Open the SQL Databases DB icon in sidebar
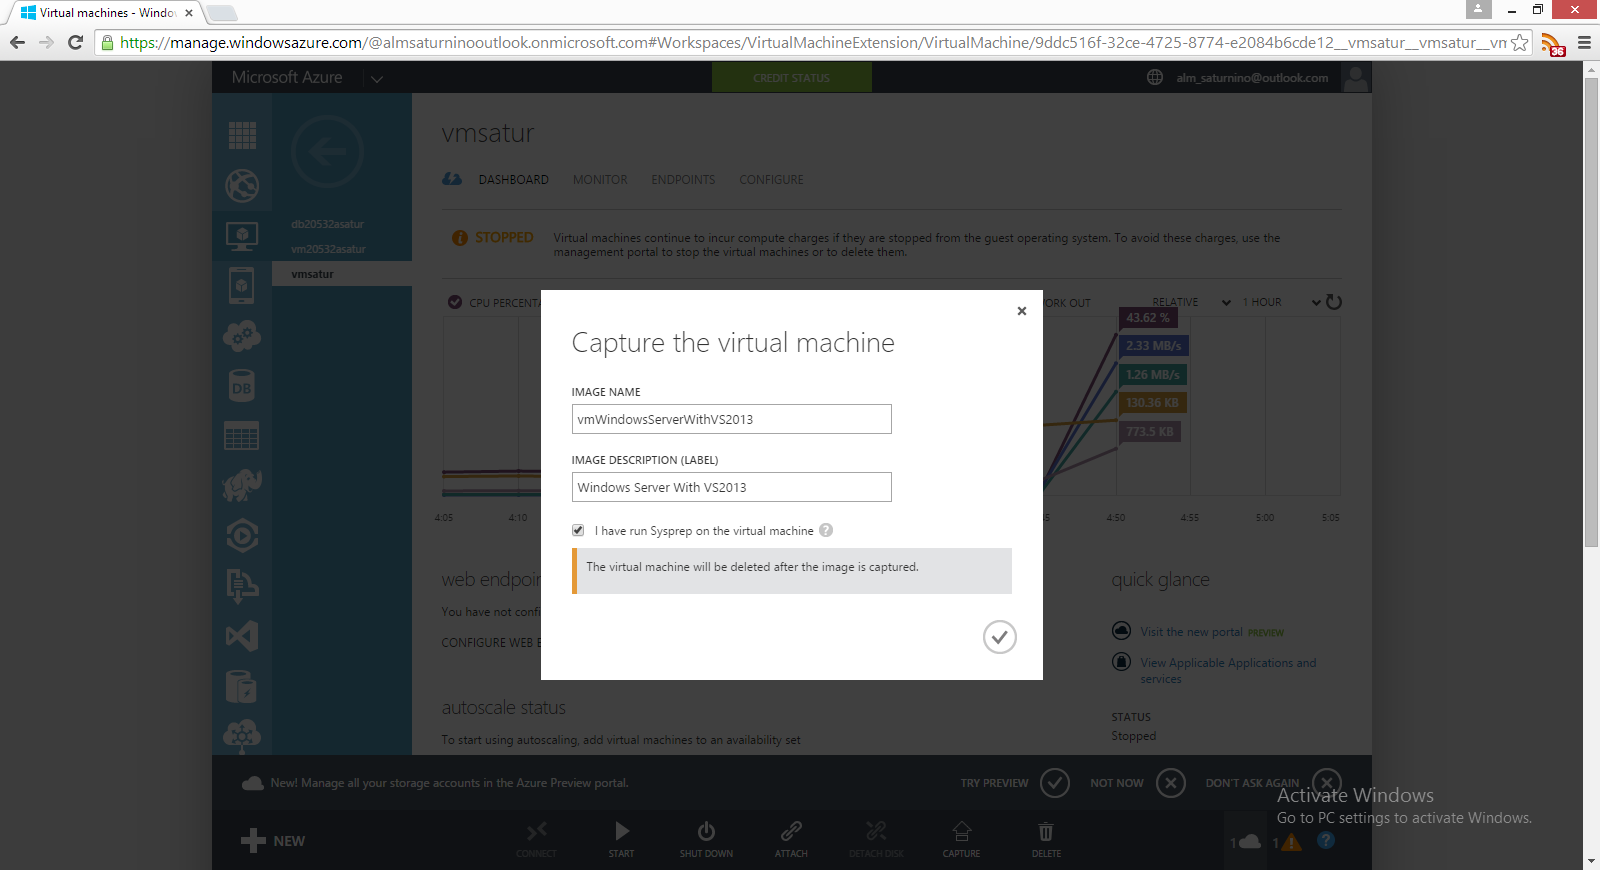 click(x=242, y=386)
